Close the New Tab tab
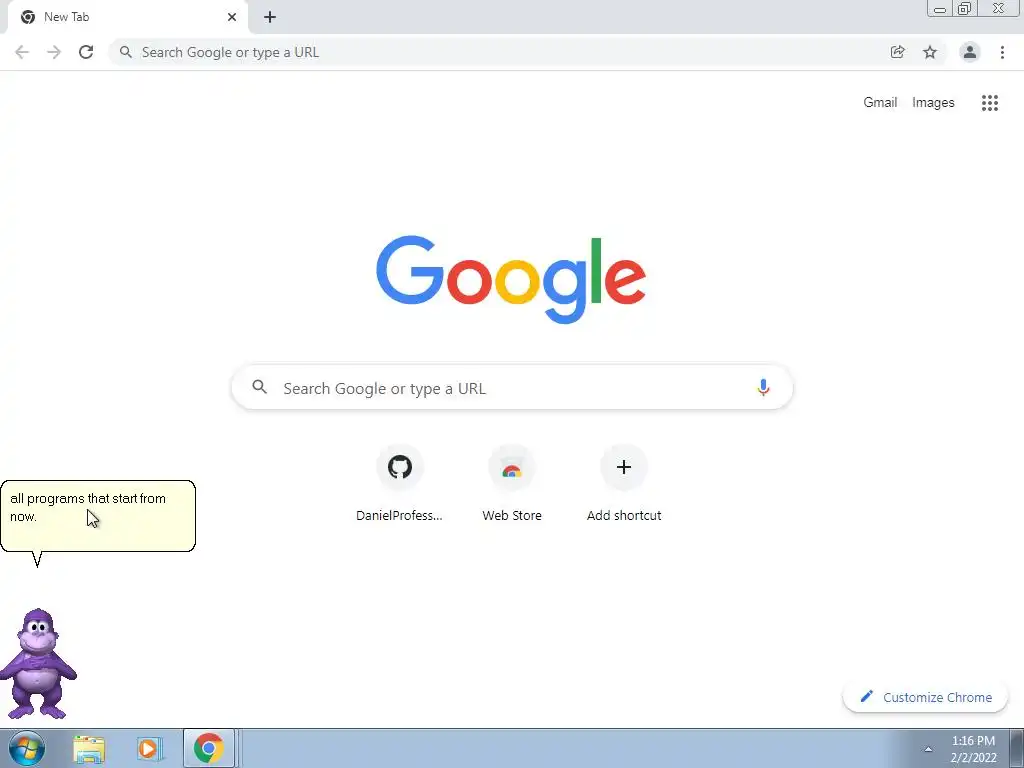 tap(232, 17)
